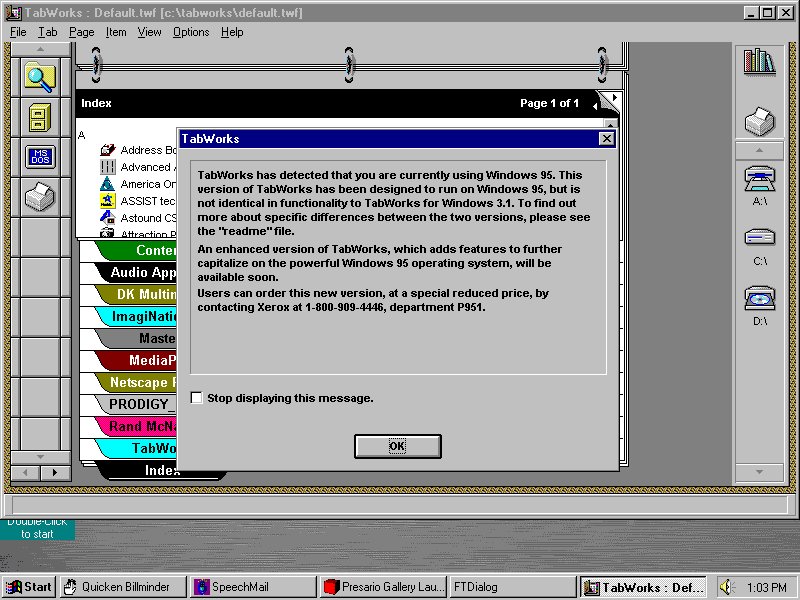The height and width of the screenshot is (600, 800).
Task: Open the Help menu
Action: click(232, 32)
